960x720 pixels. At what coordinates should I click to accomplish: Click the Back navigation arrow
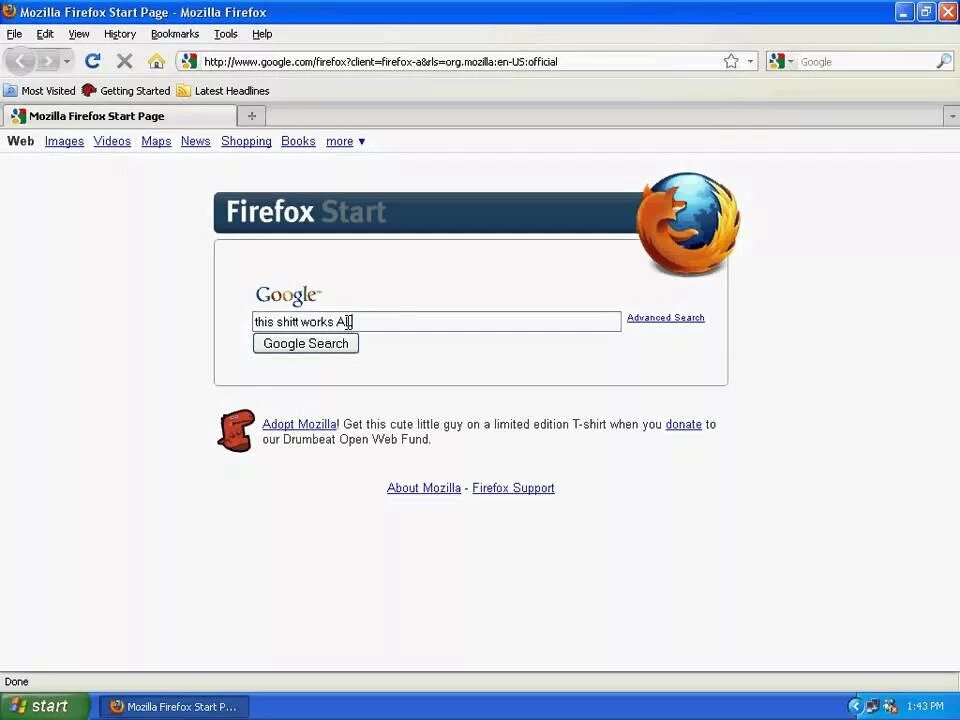[20, 61]
